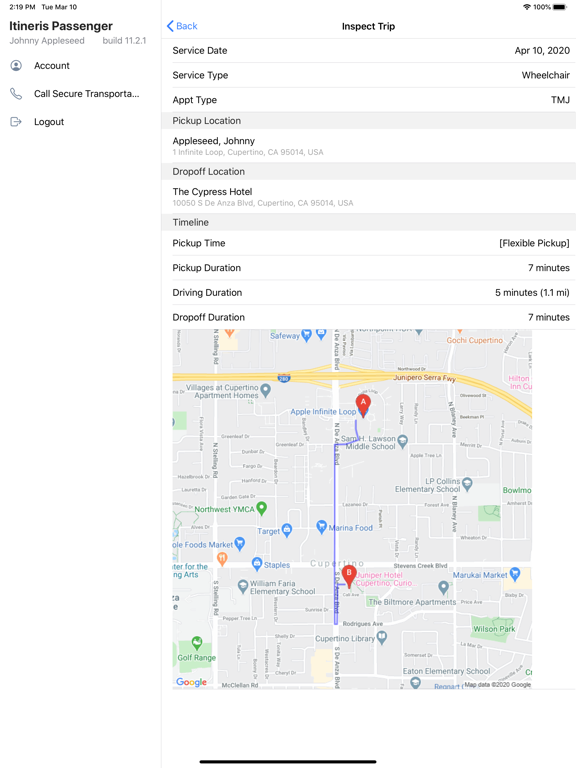Go Back from Inspect Trip
Screen dimensions: 576x768
coord(182,26)
